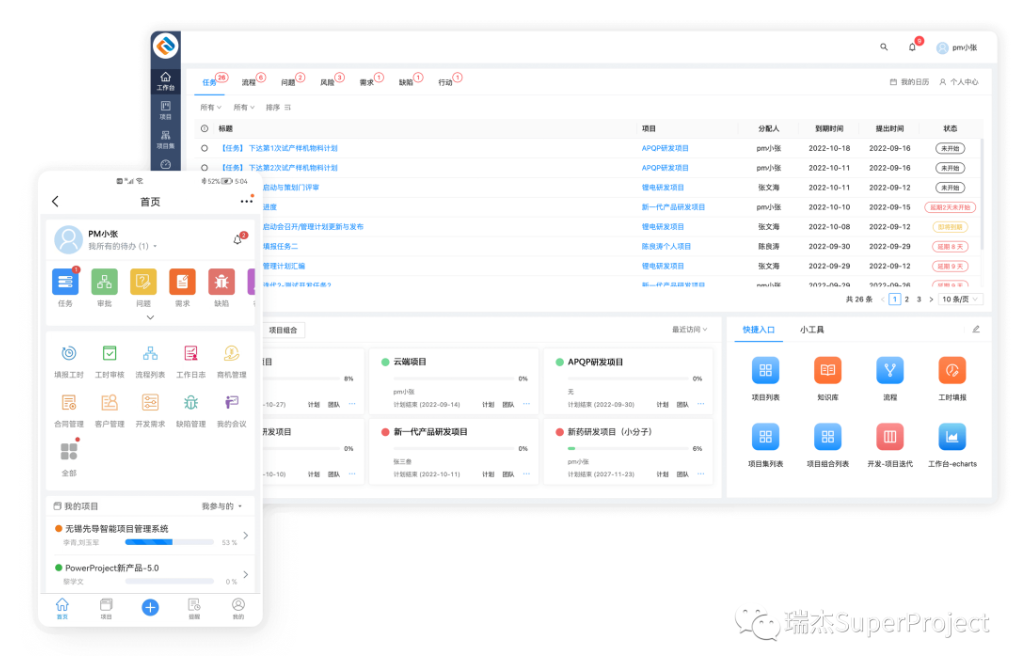Click the desktop notification bell icon
The width and height of the screenshot is (1022, 656).
[912, 47]
